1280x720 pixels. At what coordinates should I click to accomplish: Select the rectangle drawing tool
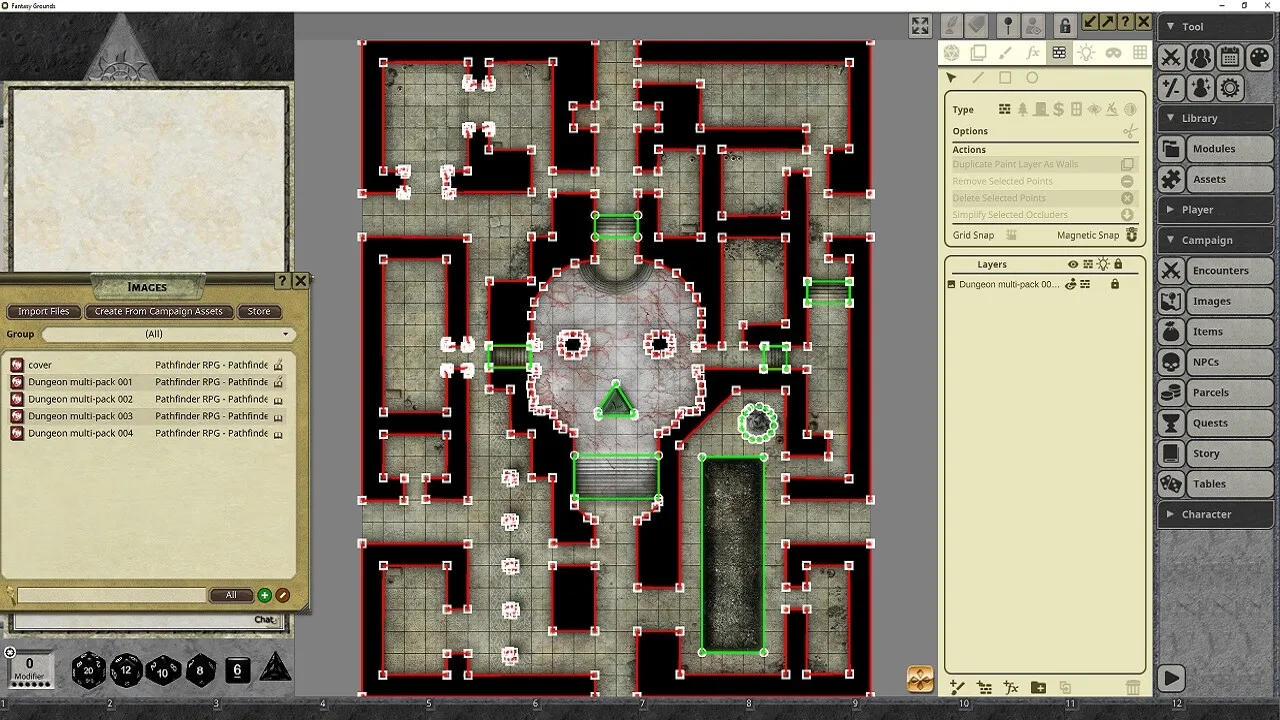(x=1005, y=78)
